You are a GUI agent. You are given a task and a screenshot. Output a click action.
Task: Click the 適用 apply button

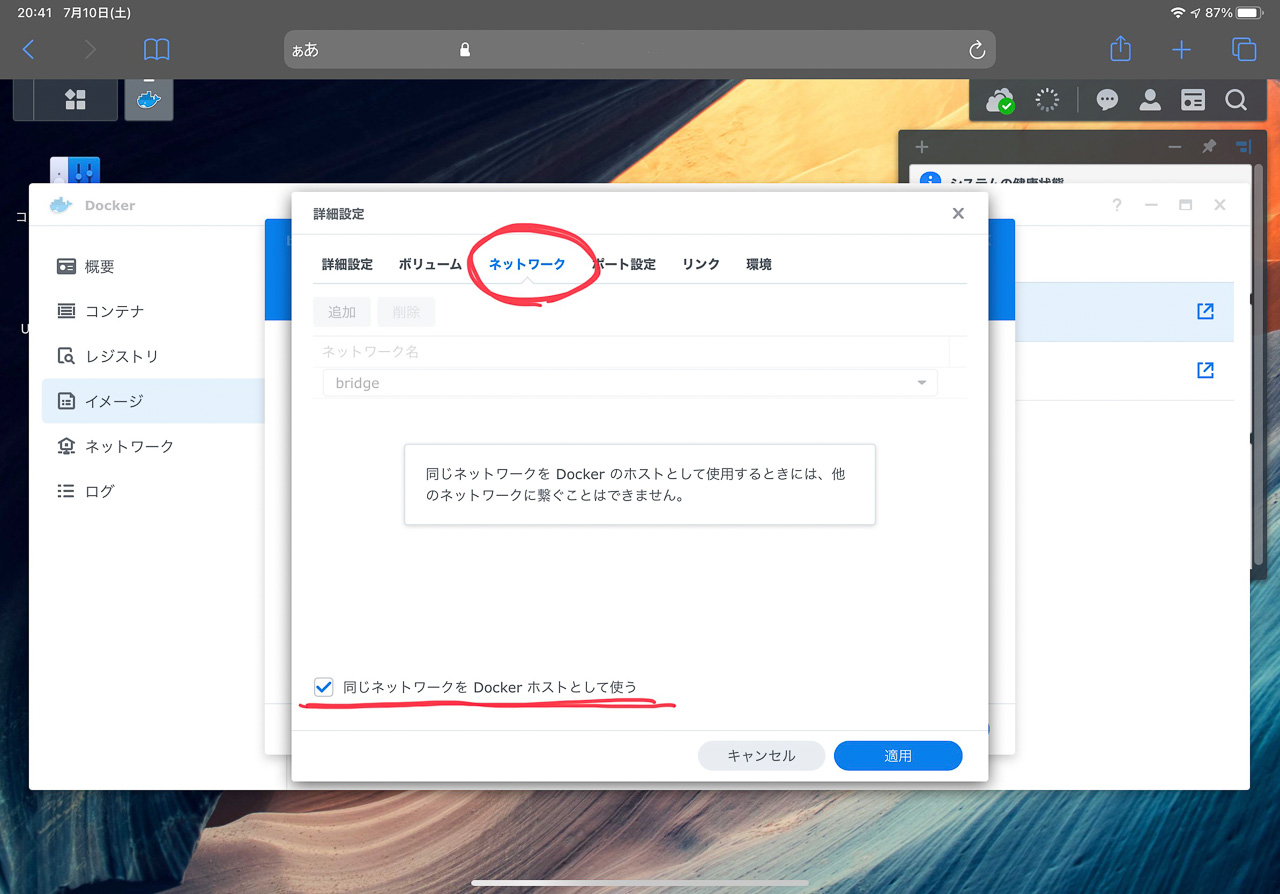tap(898, 756)
